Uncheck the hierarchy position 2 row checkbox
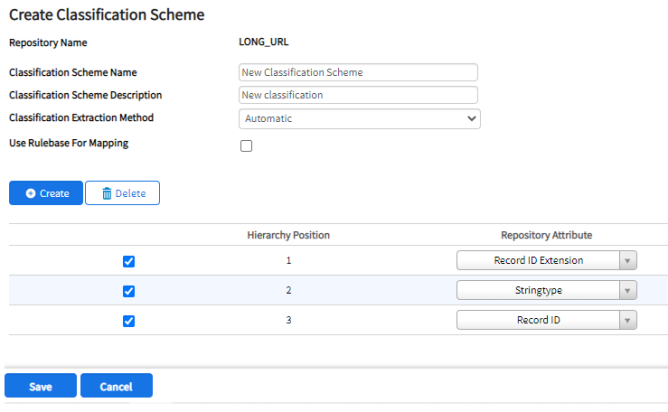The height and width of the screenshot is (412, 668). tap(129, 291)
